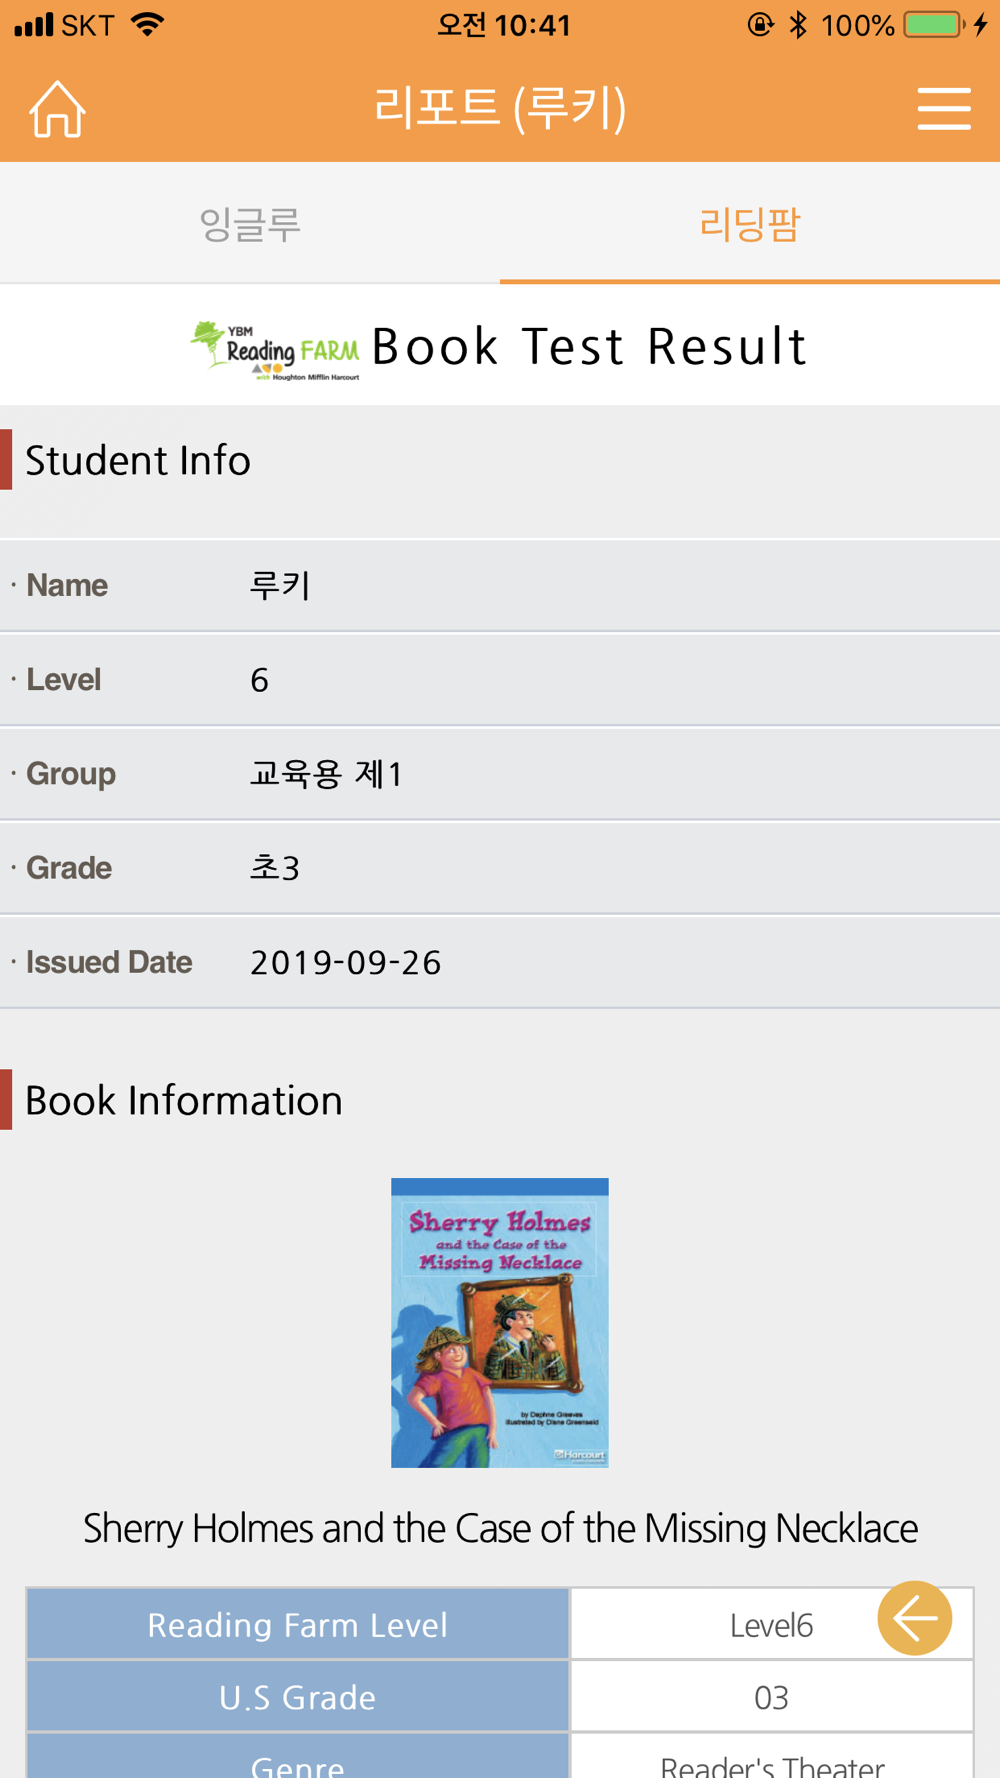
Task: Tap the Book Test Result heading
Action: (x=589, y=347)
